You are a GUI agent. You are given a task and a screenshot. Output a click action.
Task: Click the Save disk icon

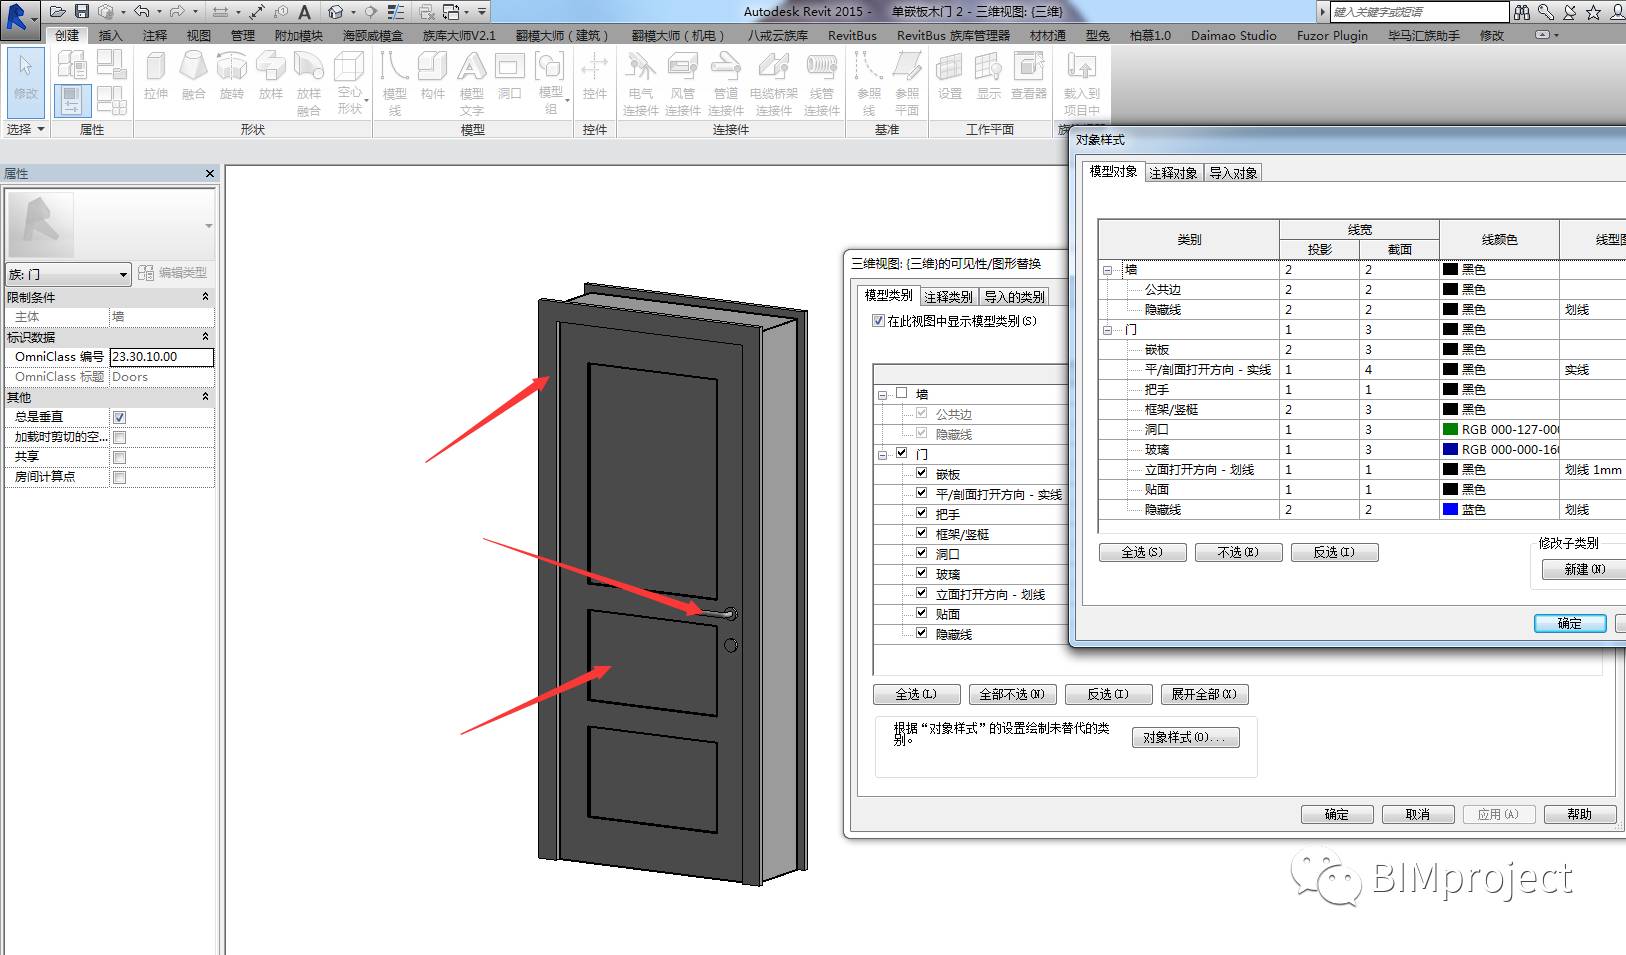tap(82, 12)
